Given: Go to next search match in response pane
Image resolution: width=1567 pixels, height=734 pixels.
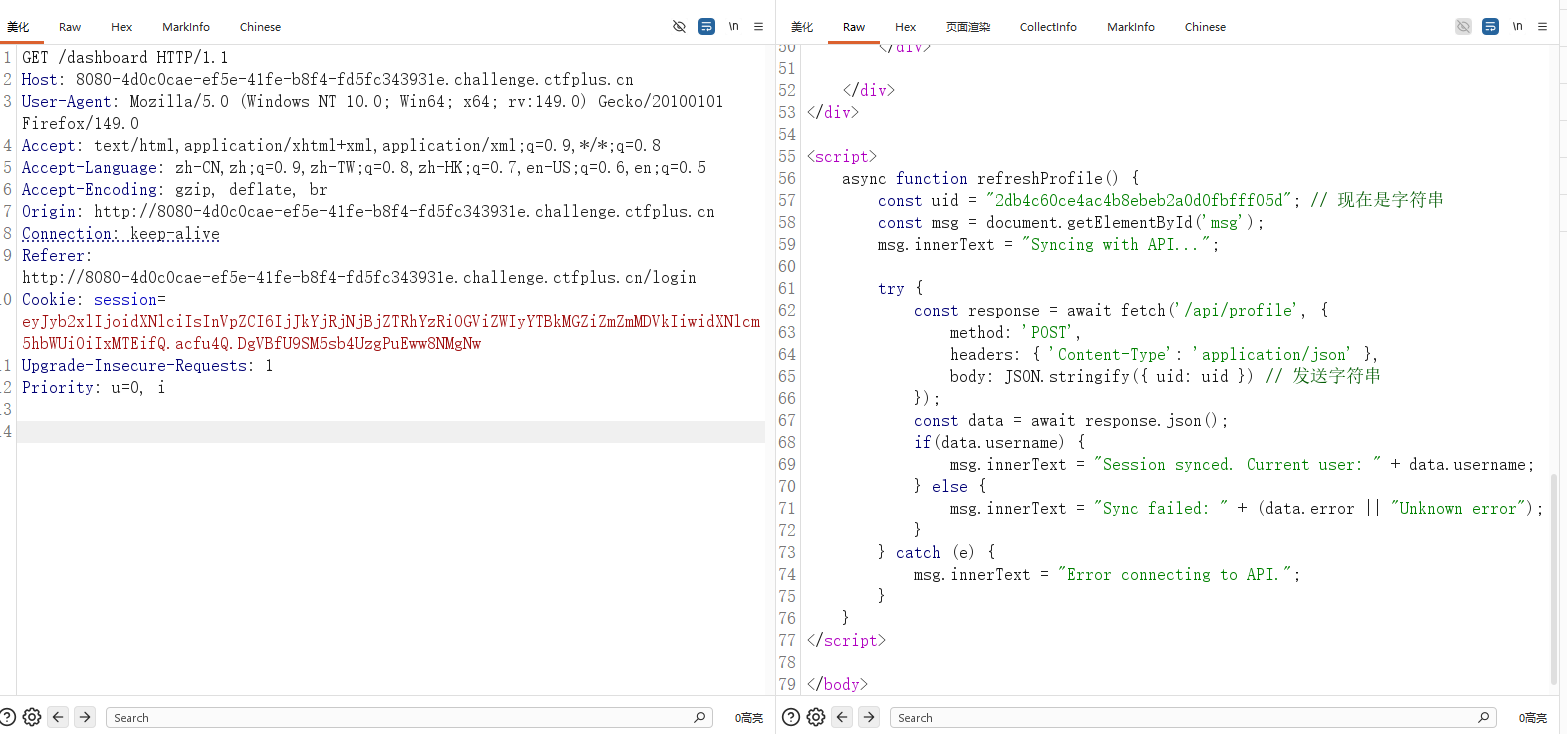Looking at the screenshot, I should tap(869, 717).
